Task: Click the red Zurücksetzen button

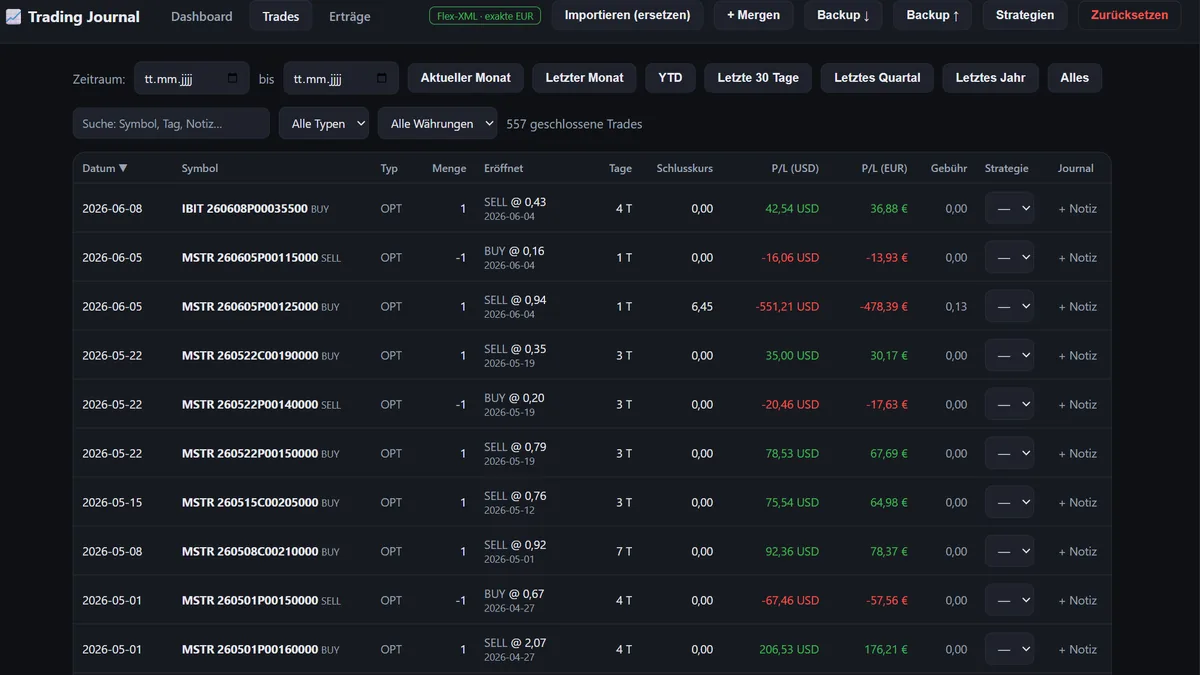Action: [1129, 15]
